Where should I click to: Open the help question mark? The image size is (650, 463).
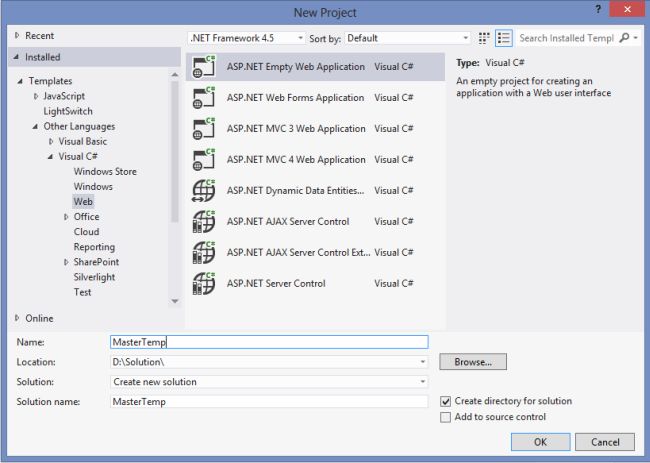(598, 9)
